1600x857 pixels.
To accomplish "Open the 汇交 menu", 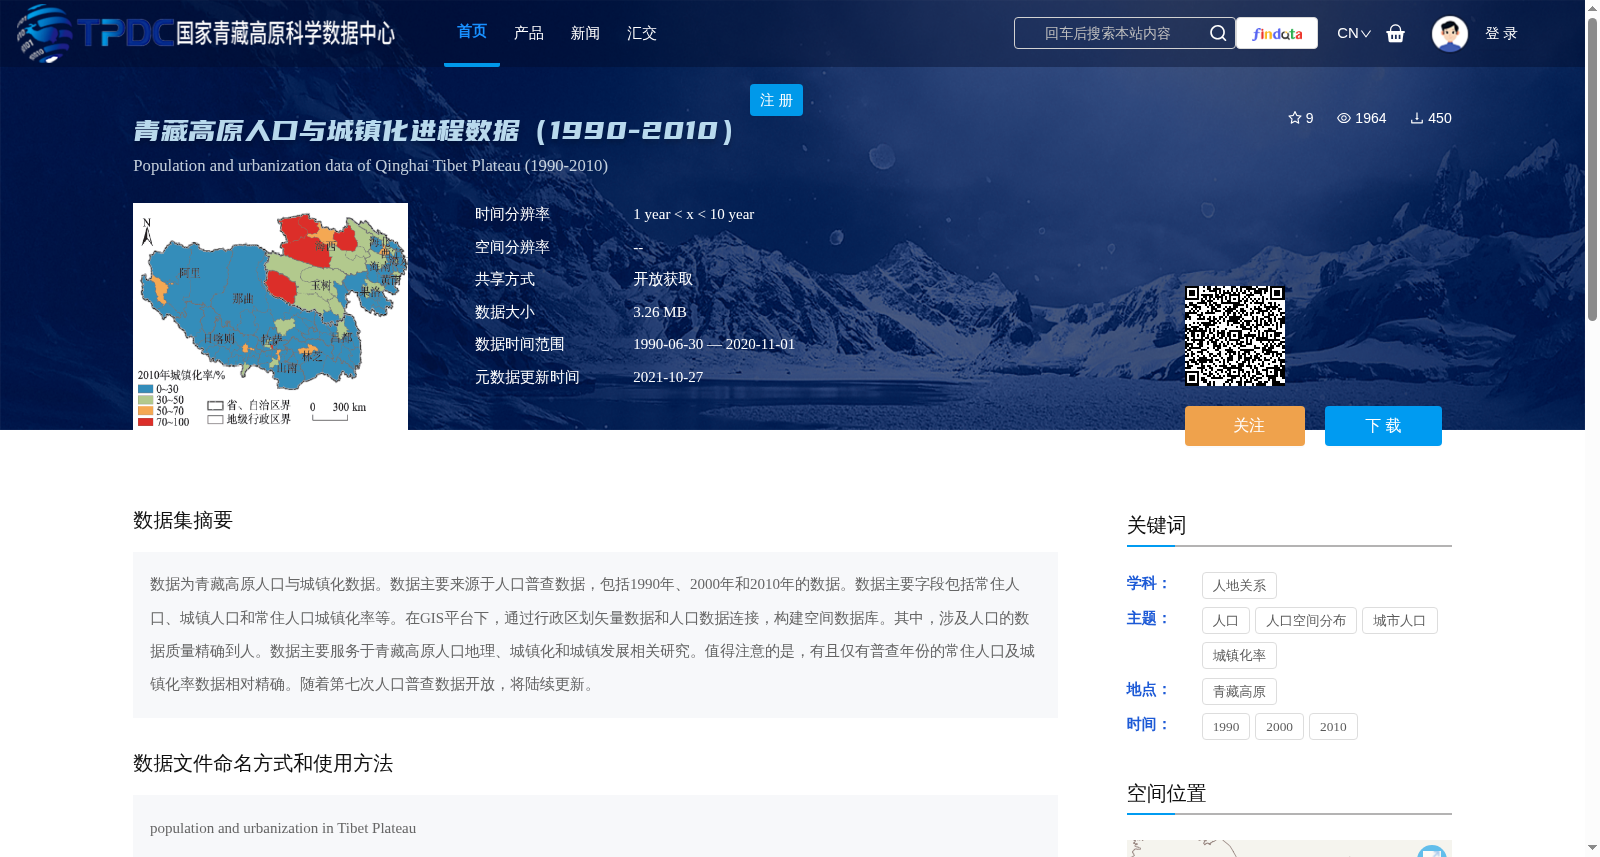I will coord(642,33).
